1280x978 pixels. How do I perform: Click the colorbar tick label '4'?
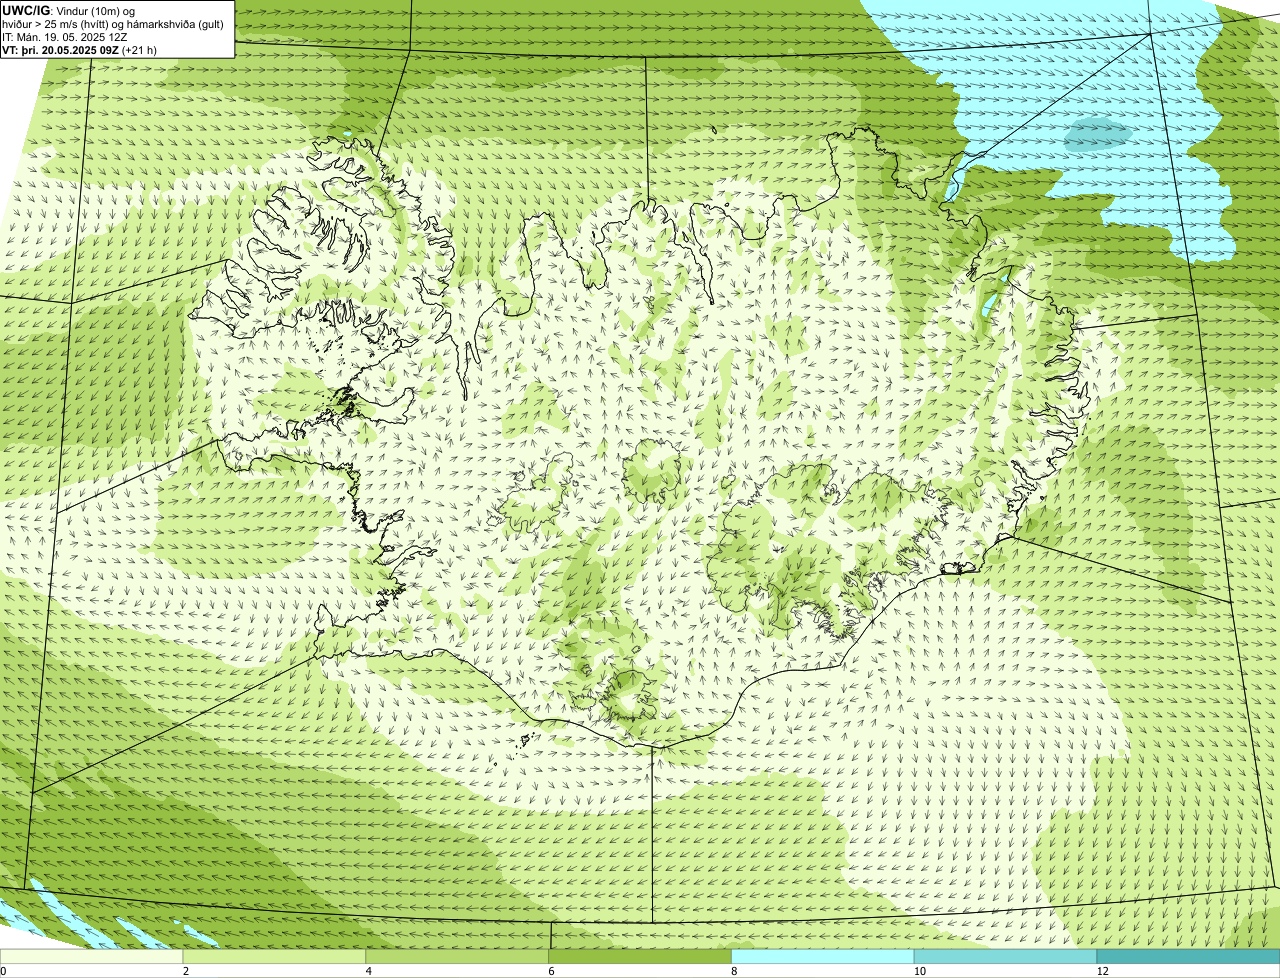[369, 971]
